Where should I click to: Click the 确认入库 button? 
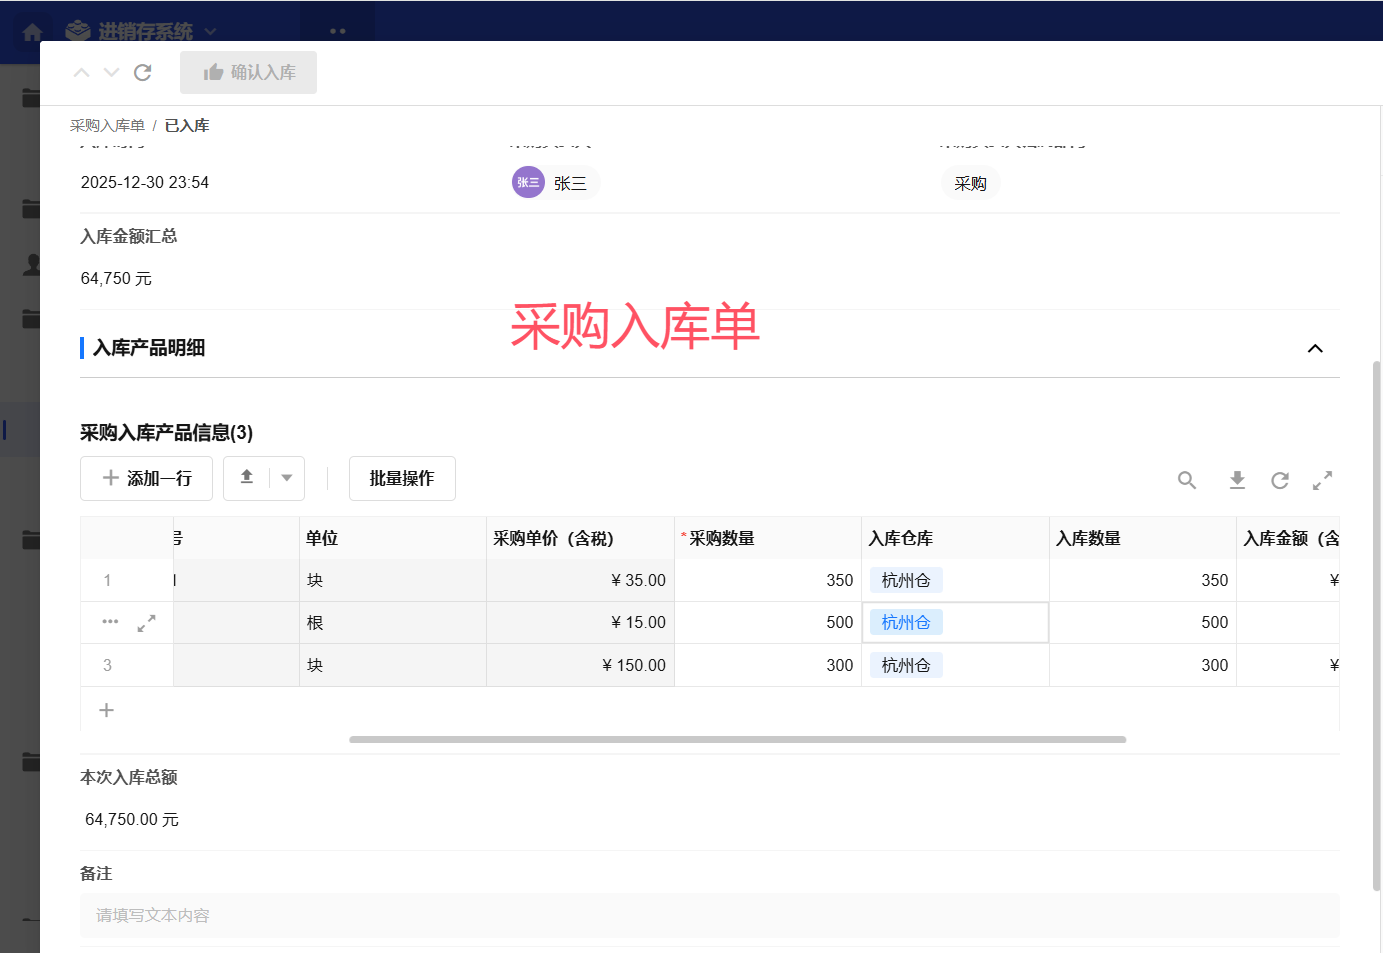click(x=249, y=72)
